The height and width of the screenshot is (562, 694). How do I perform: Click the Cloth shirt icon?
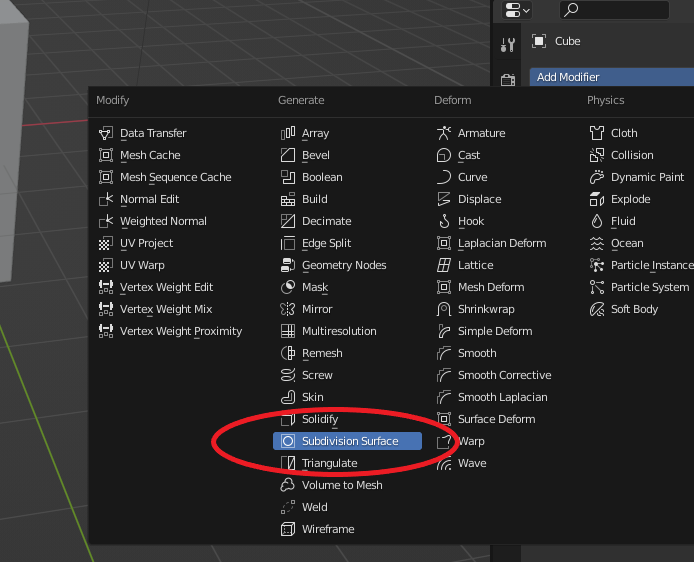597,133
